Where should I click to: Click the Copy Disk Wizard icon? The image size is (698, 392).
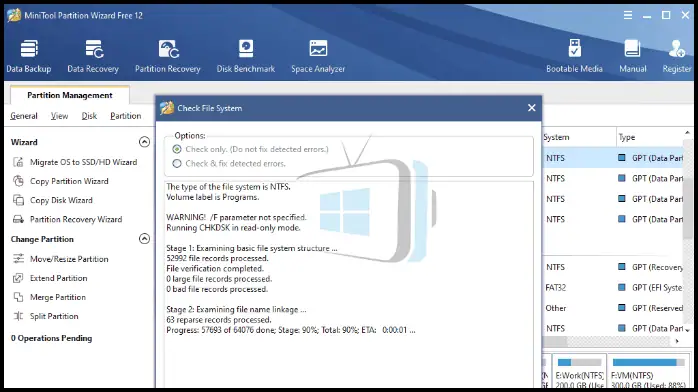tap(18, 200)
